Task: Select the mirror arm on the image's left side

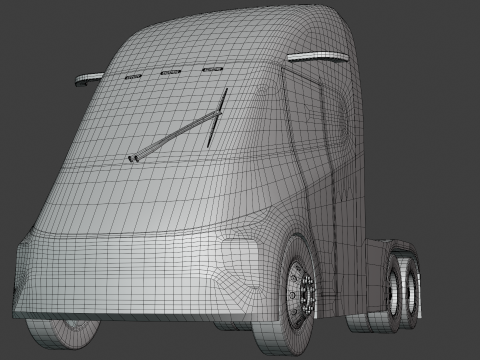Action: 89,79
